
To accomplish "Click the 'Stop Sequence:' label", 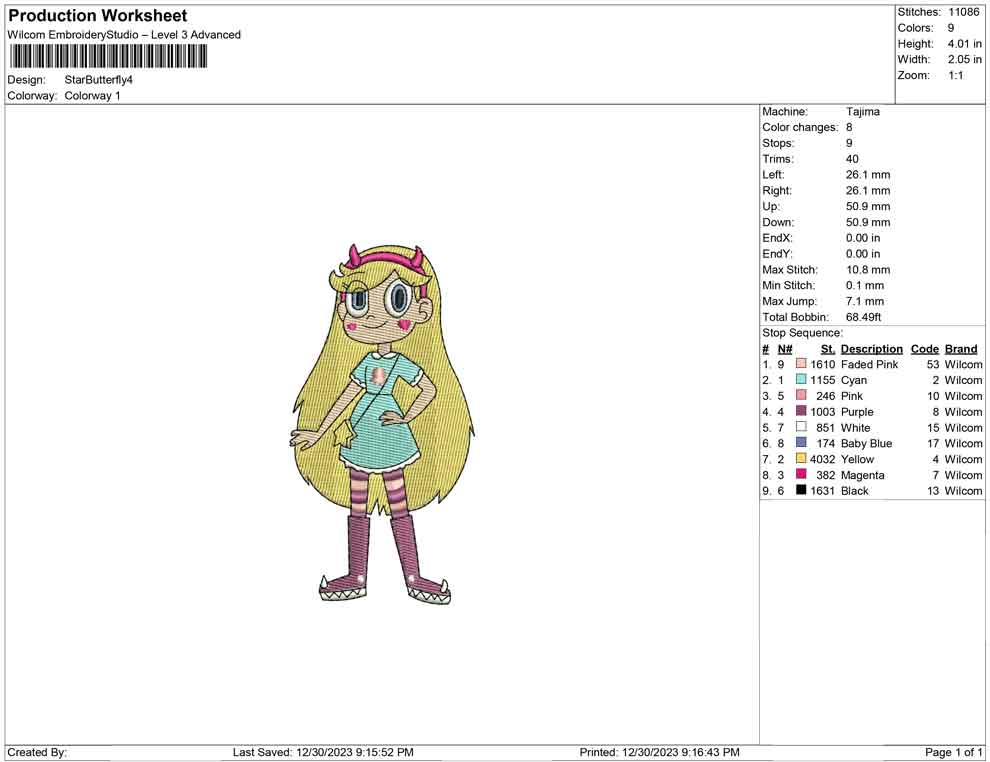I will pos(802,333).
